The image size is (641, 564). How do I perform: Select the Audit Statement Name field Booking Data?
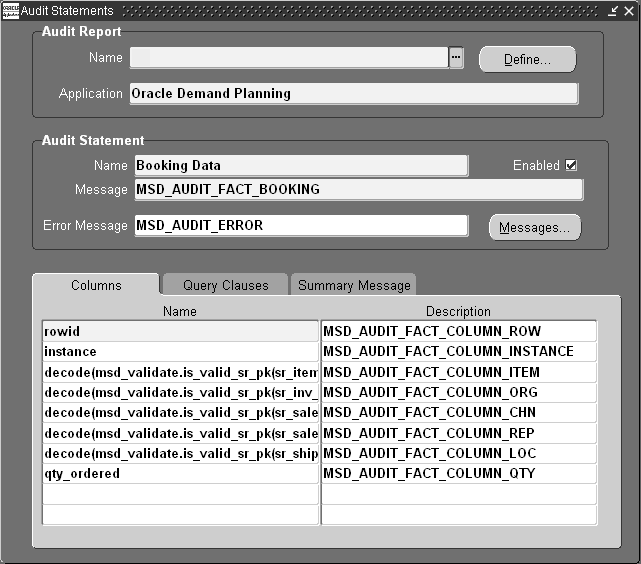(301, 166)
